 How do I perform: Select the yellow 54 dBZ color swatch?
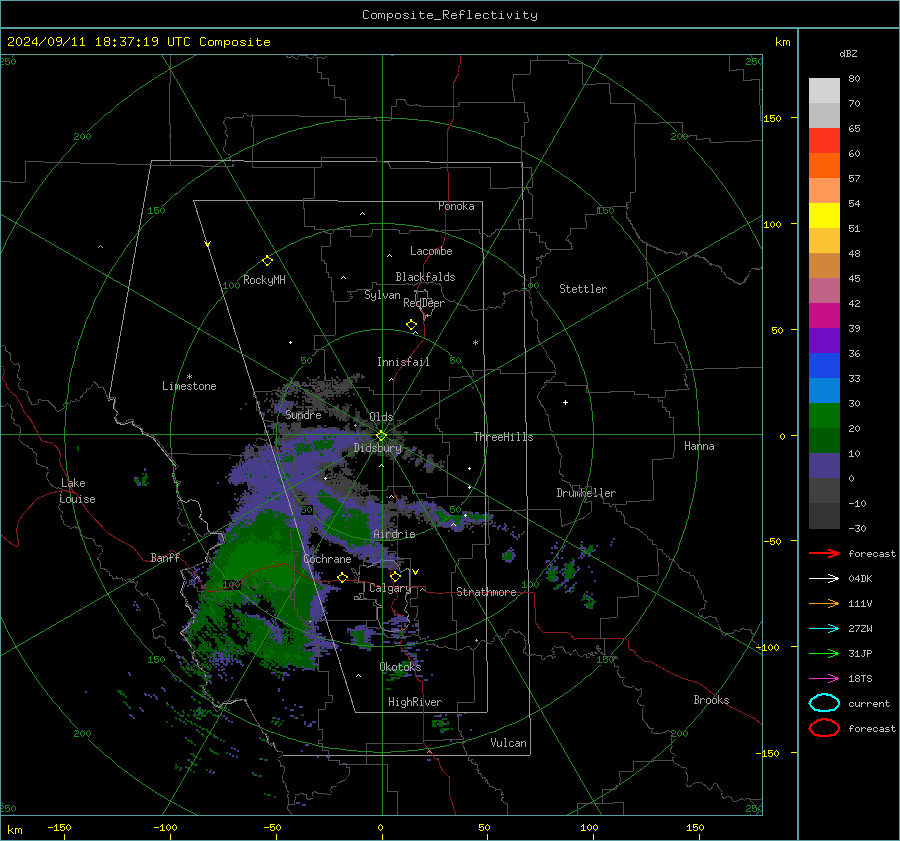[824, 216]
